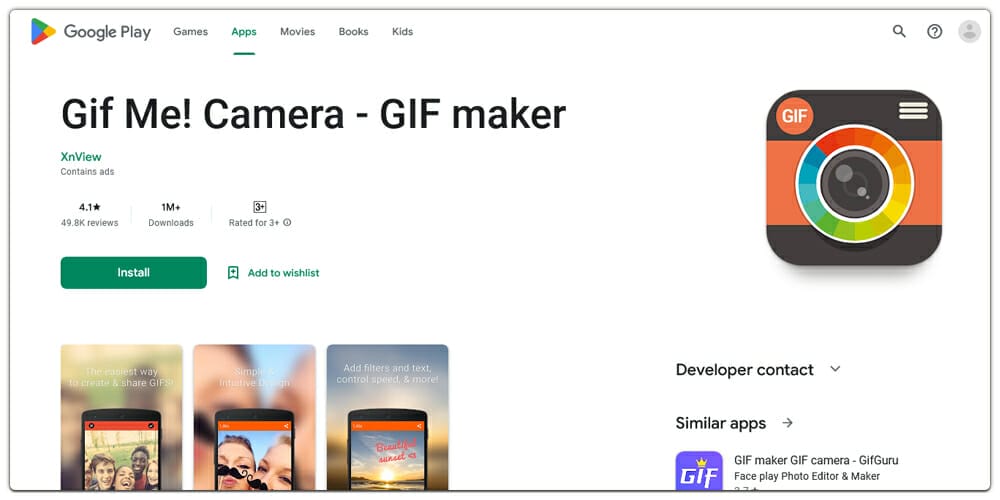Open GIF maker GIF camera - GifGuru
The height and width of the screenshot is (500, 1000).
pyautogui.click(x=816, y=460)
